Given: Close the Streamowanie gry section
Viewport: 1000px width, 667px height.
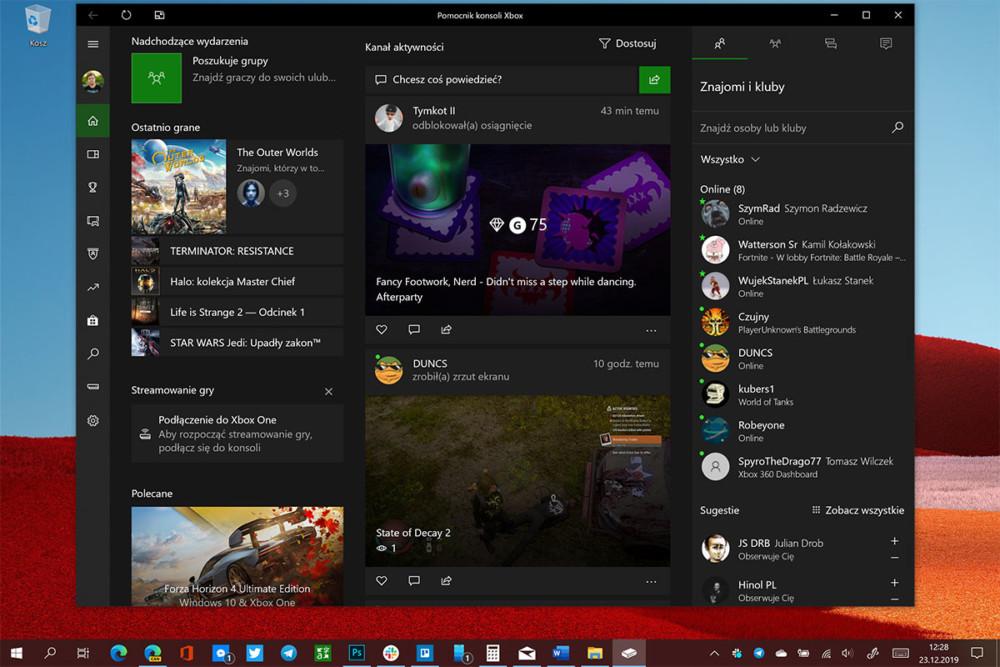Looking at the screenshot, I should point(328,392).
